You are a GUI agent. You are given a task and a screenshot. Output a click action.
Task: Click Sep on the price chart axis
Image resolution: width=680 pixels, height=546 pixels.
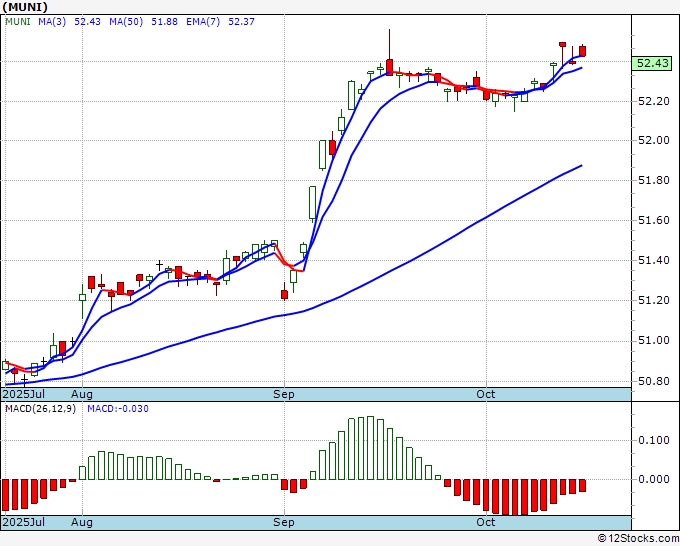coord(284,394)
